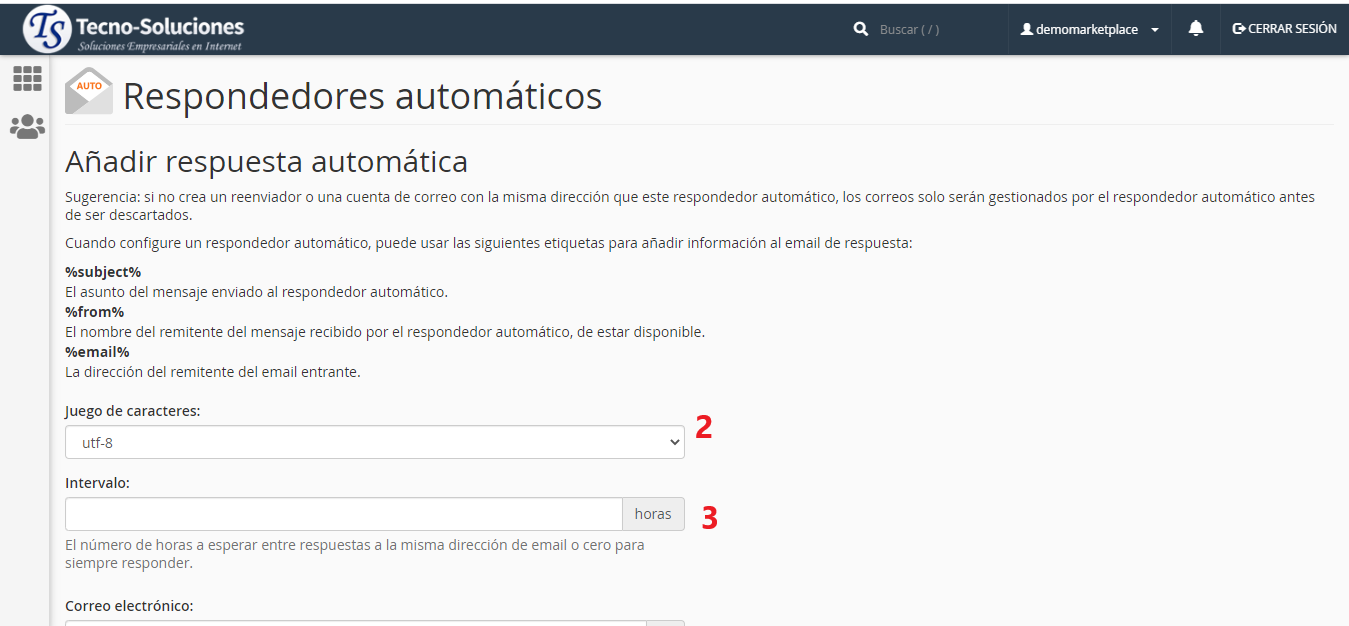Click the AUTO envelope autoresponder icon

point(89,92)
